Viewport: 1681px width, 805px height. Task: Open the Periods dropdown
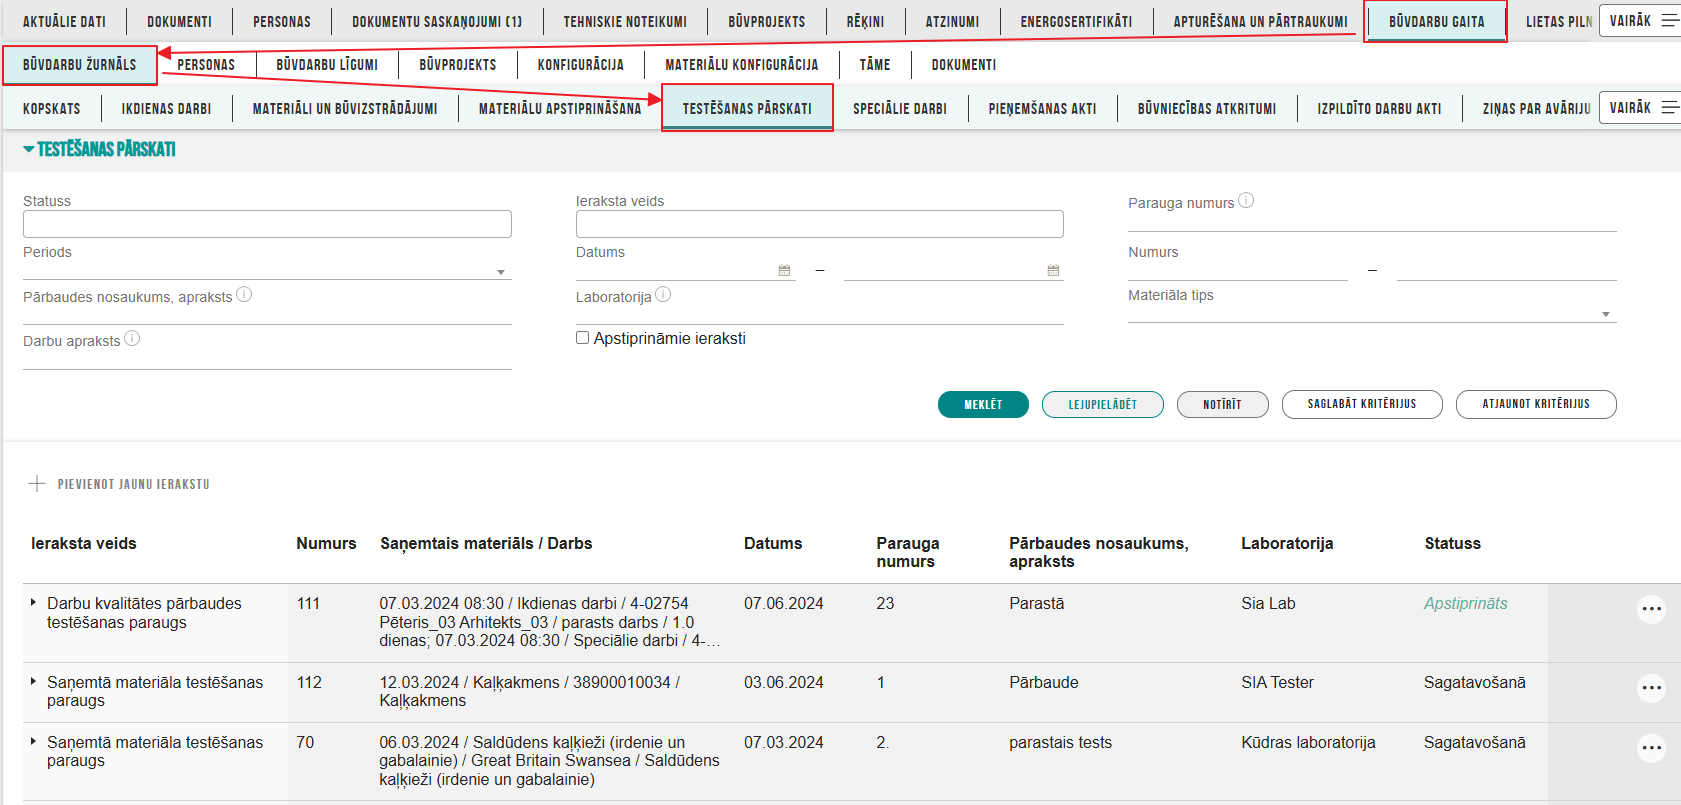coord(267,271)
